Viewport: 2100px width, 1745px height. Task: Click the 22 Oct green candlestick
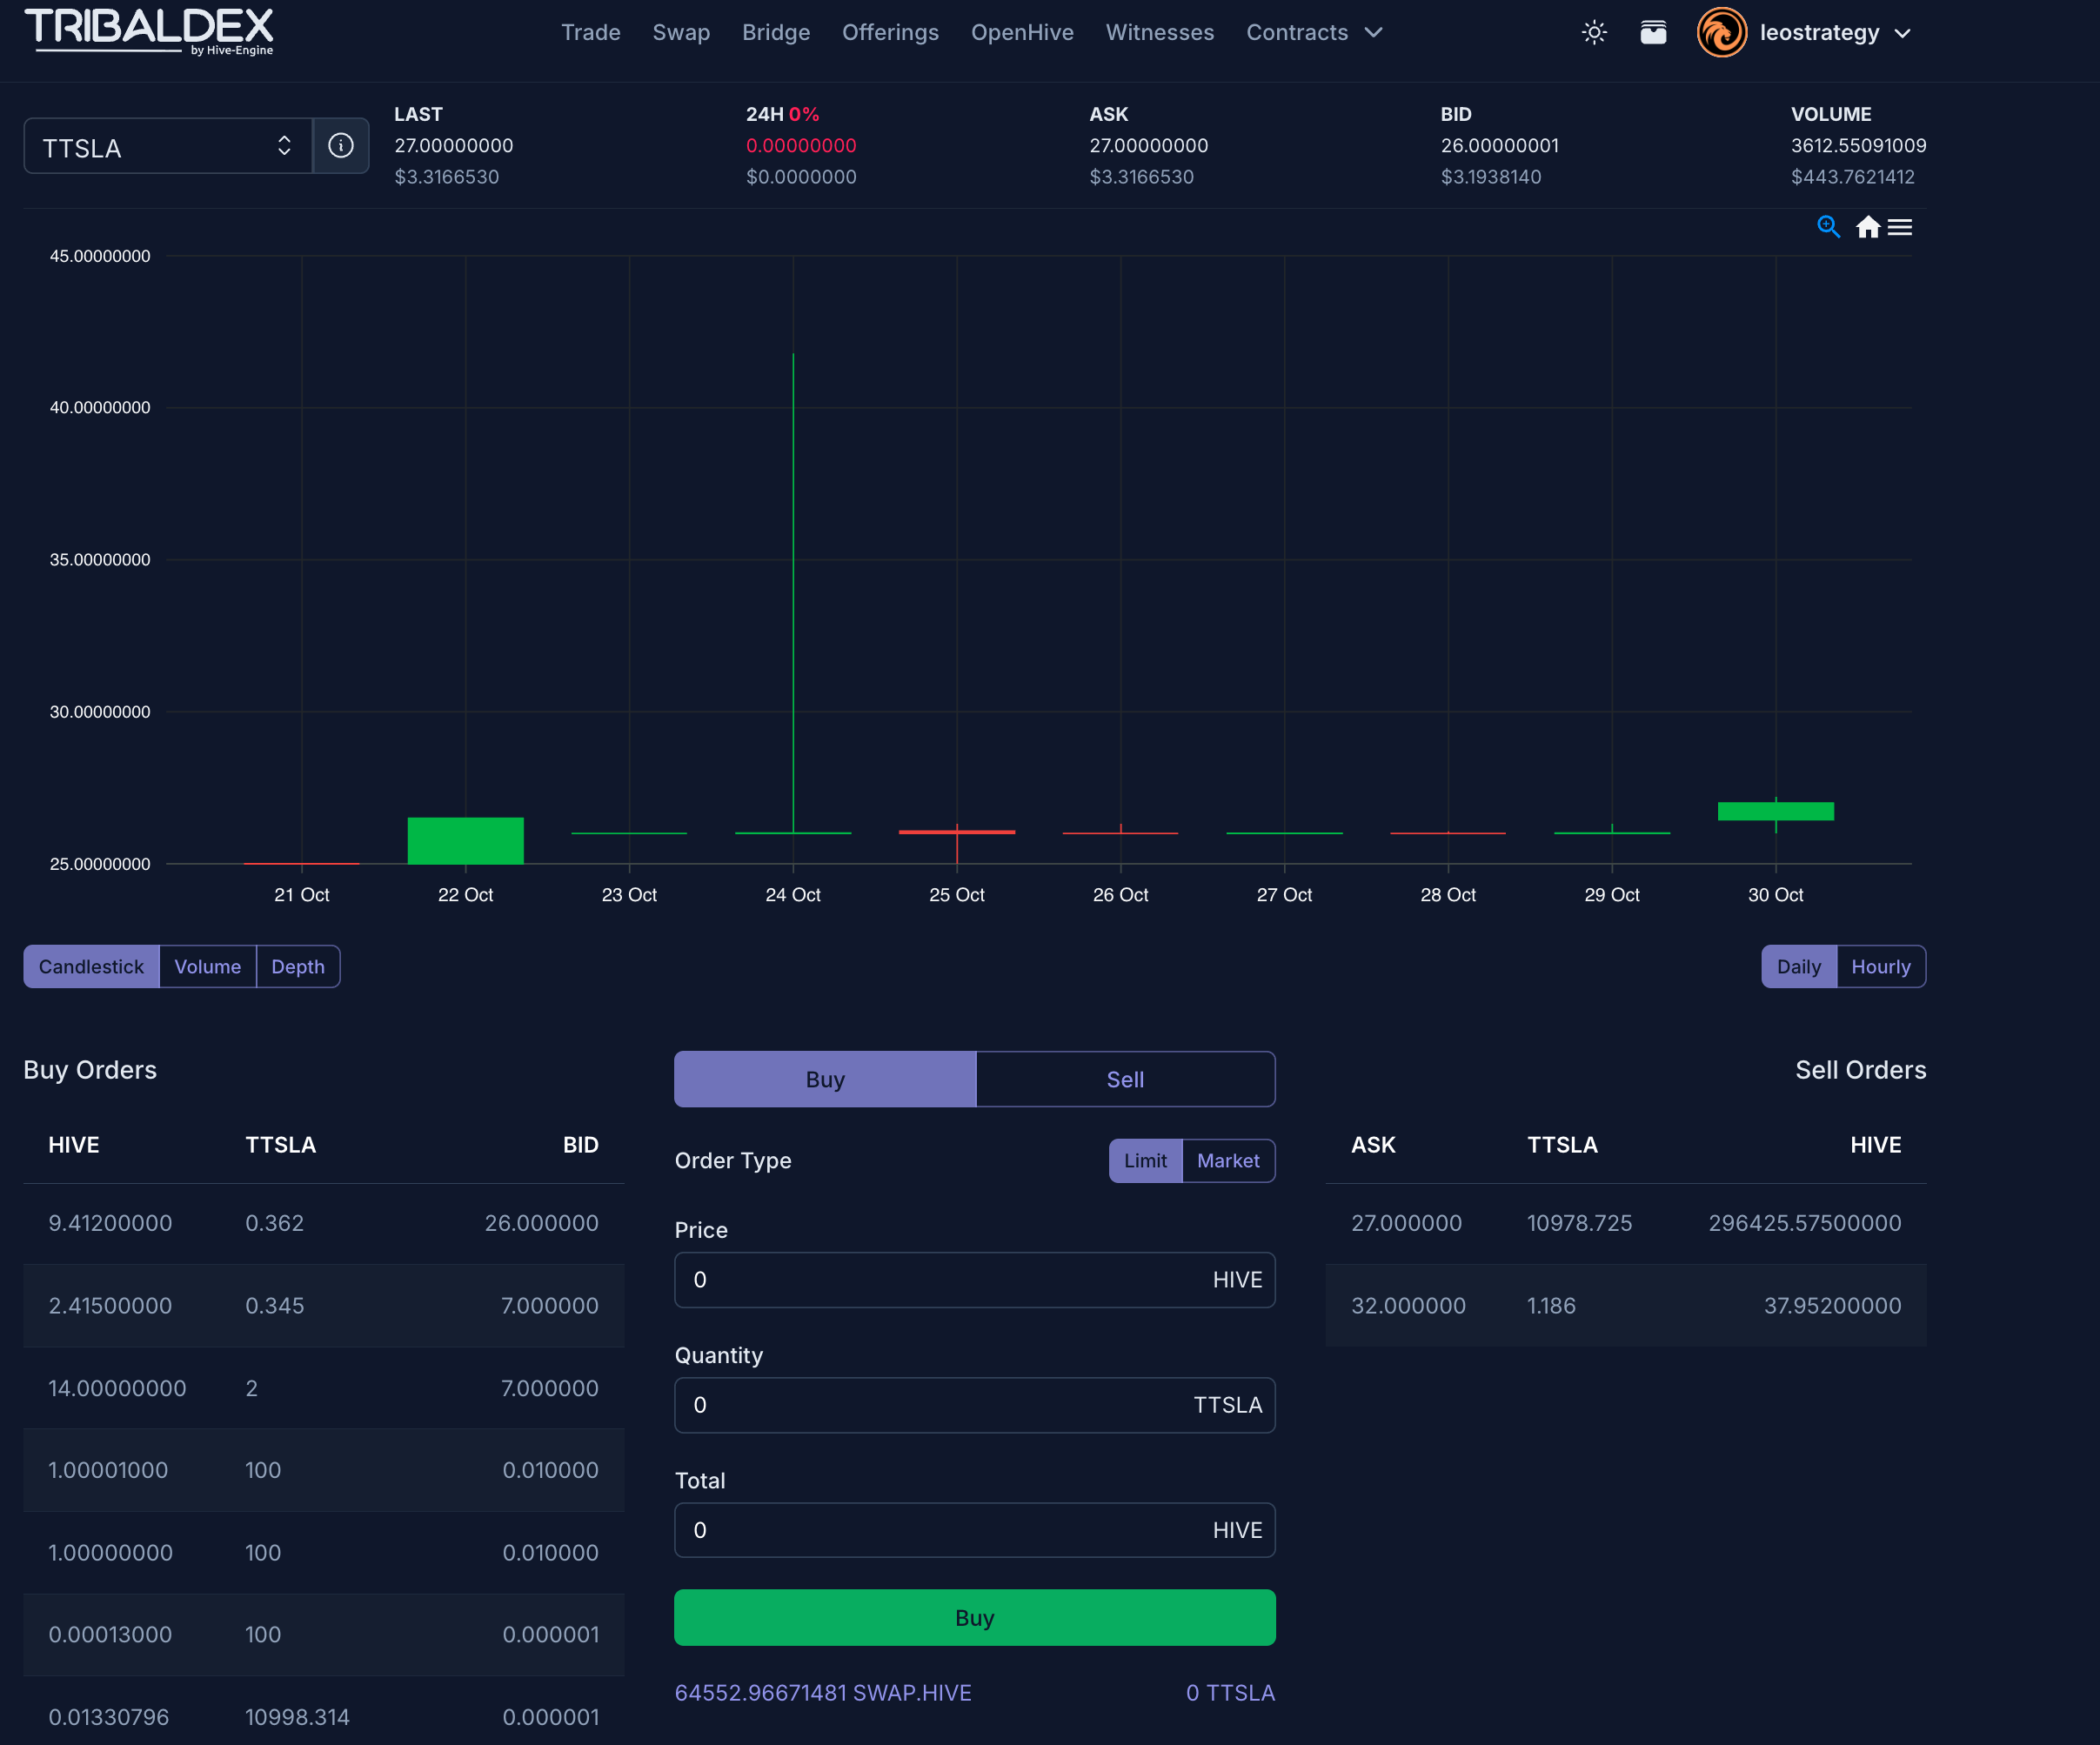tap(465, 840)
